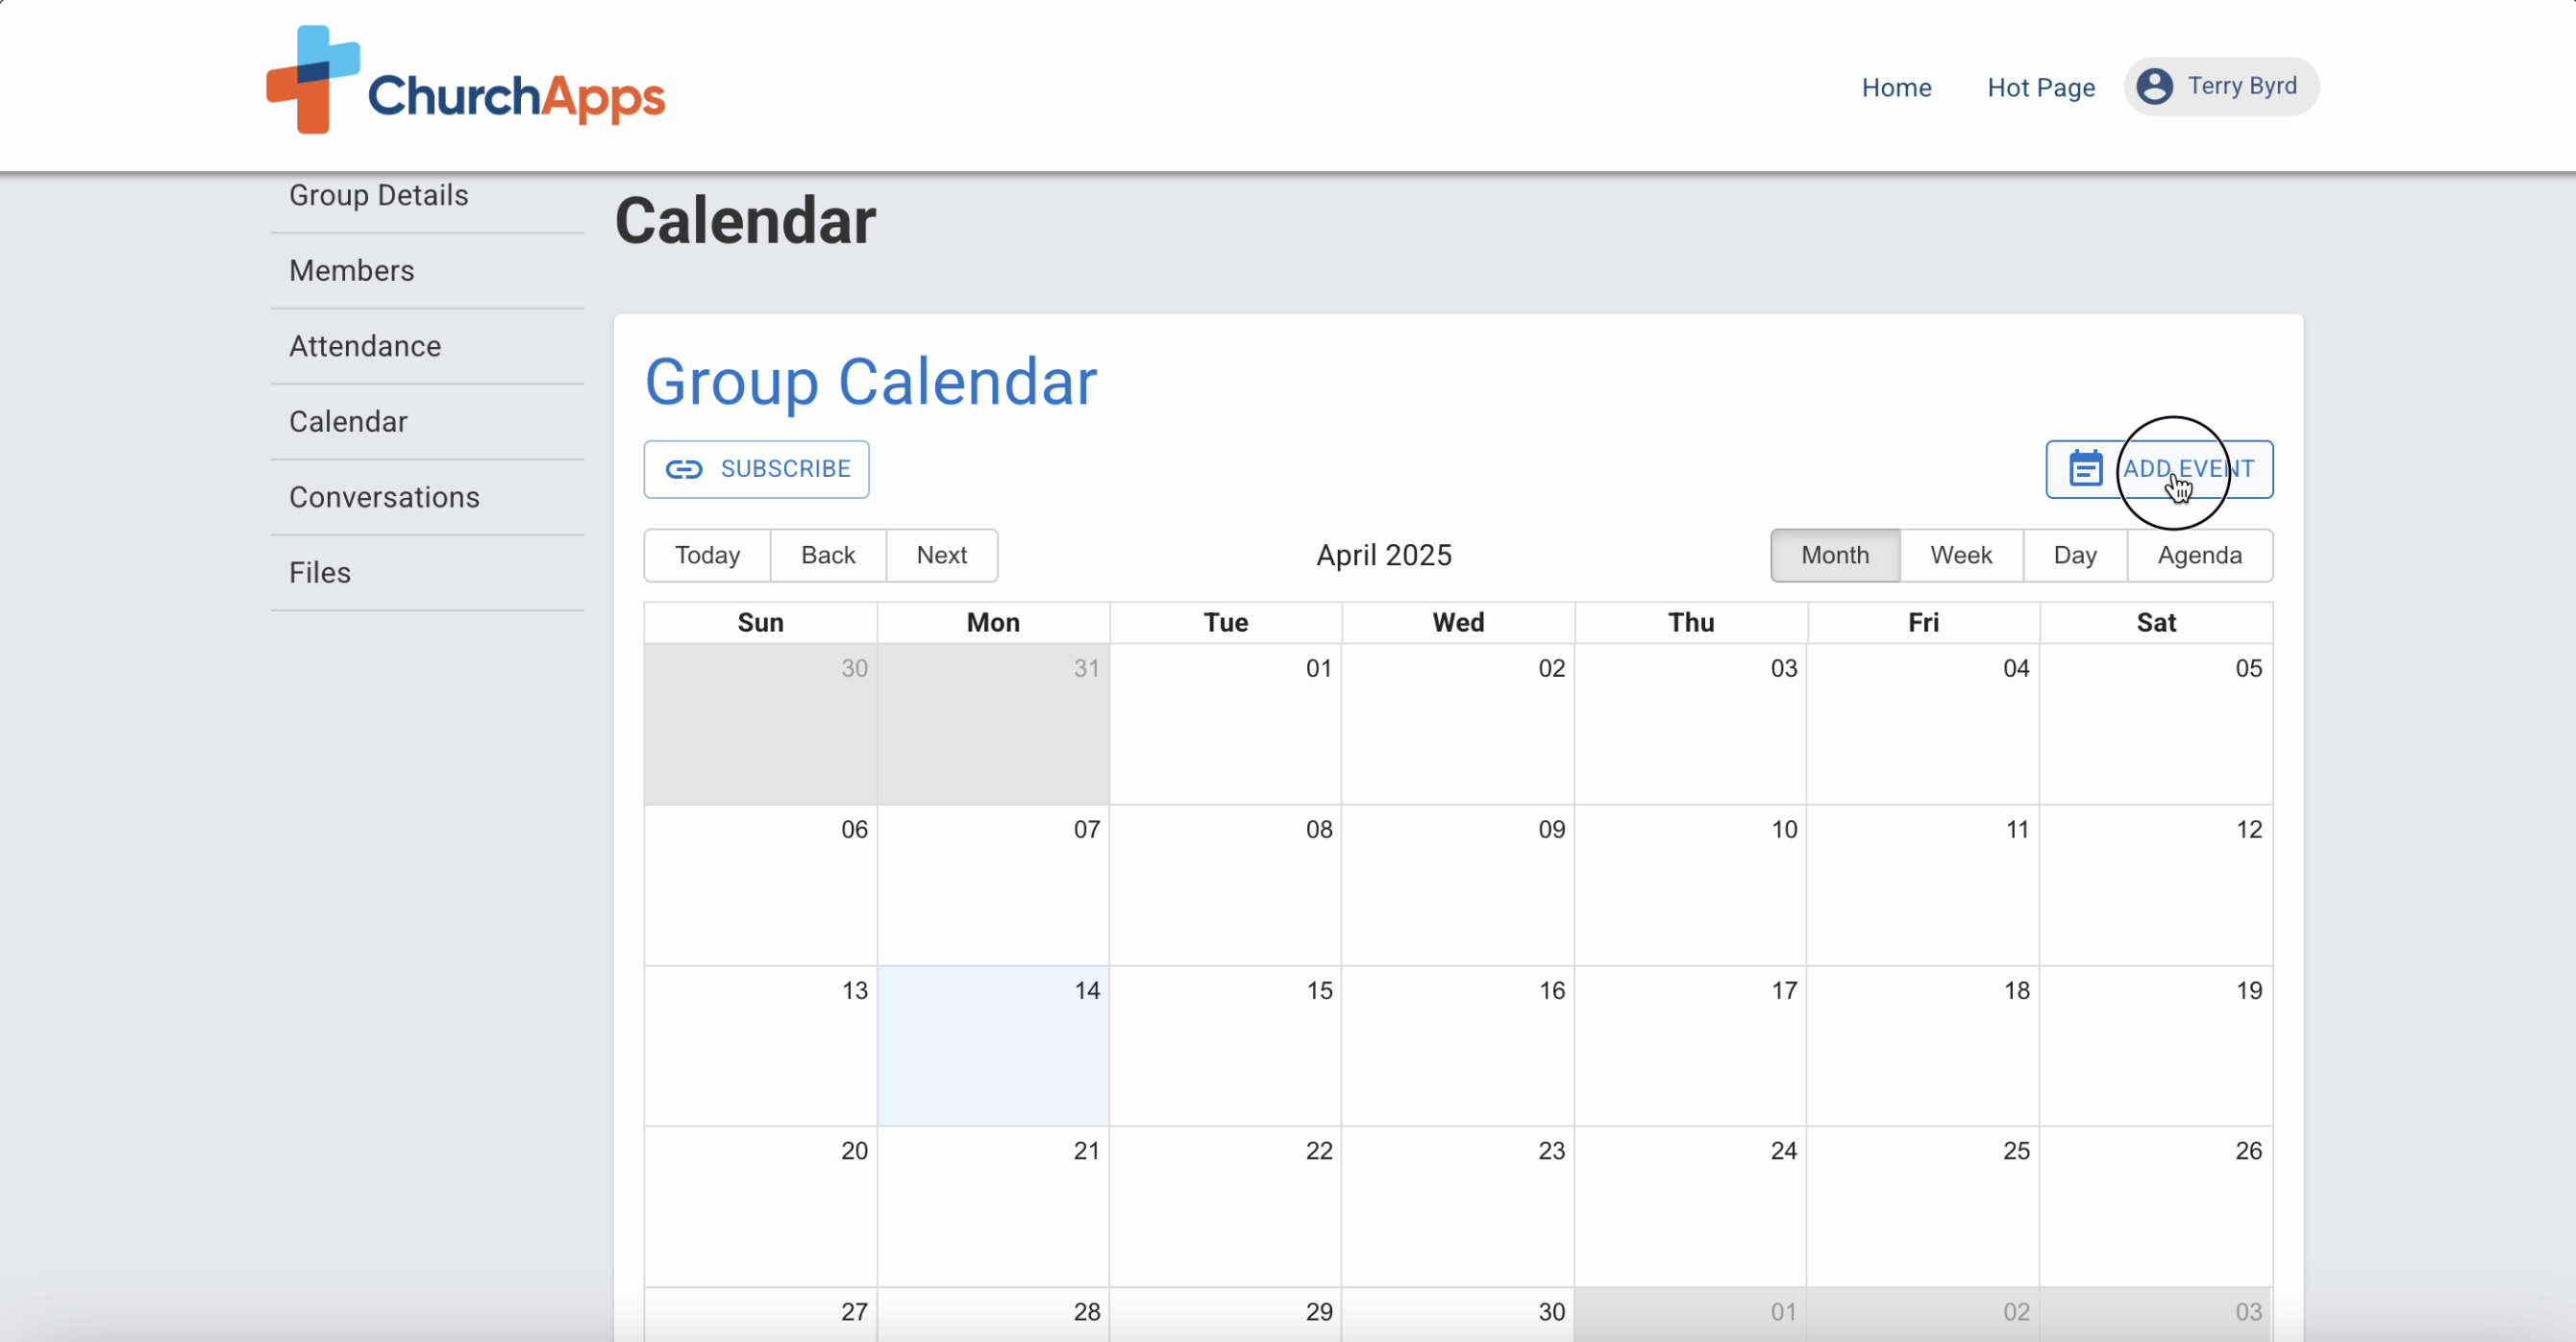
Task: Open the Hot Page link
Action: point(2040,88)
